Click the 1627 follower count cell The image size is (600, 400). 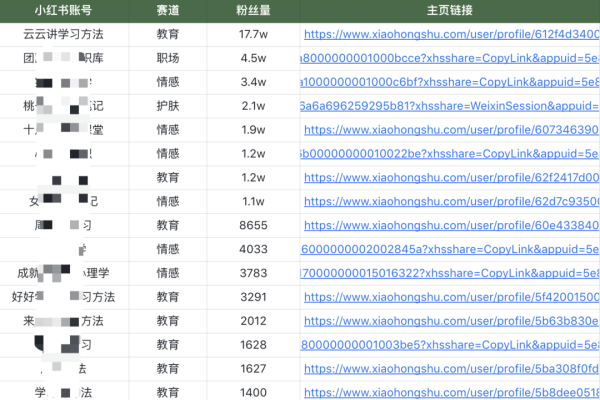click(253, 369)
